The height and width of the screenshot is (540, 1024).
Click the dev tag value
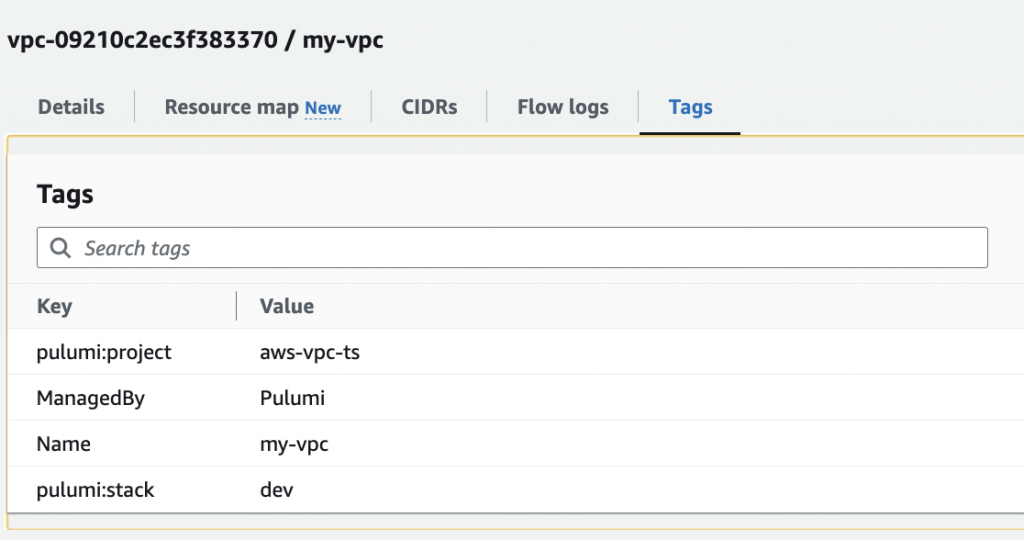click(277, 490)
